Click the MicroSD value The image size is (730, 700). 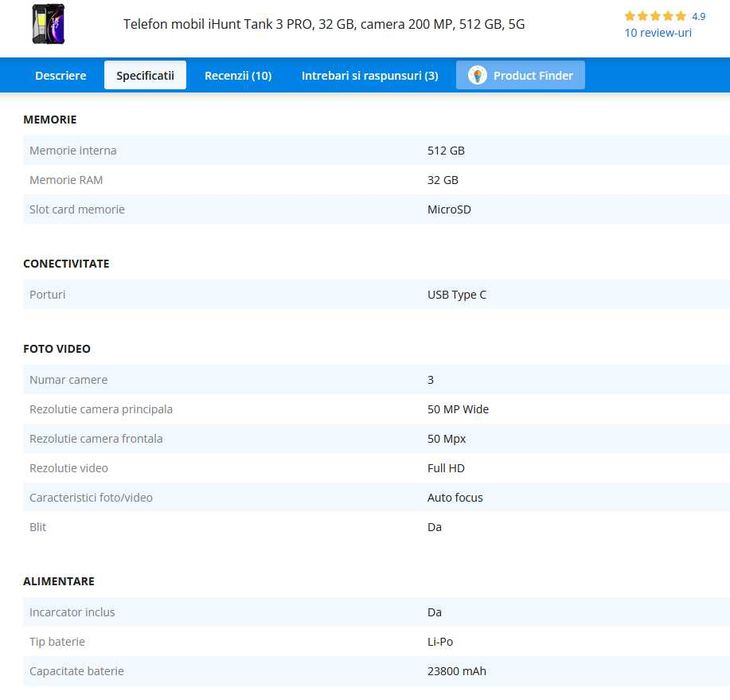449,209
